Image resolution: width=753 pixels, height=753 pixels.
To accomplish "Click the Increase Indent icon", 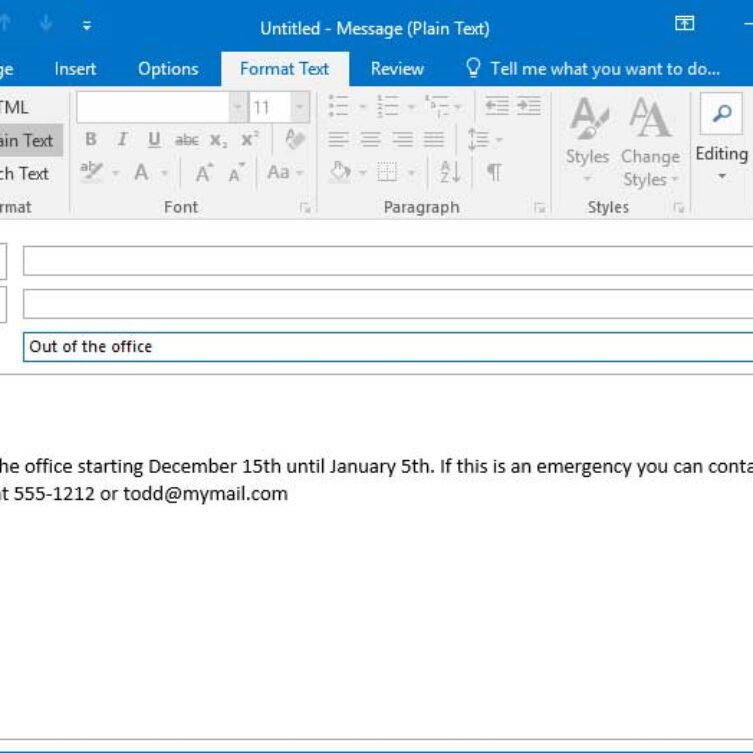I will pyautogui.click(x=528, y=106).
